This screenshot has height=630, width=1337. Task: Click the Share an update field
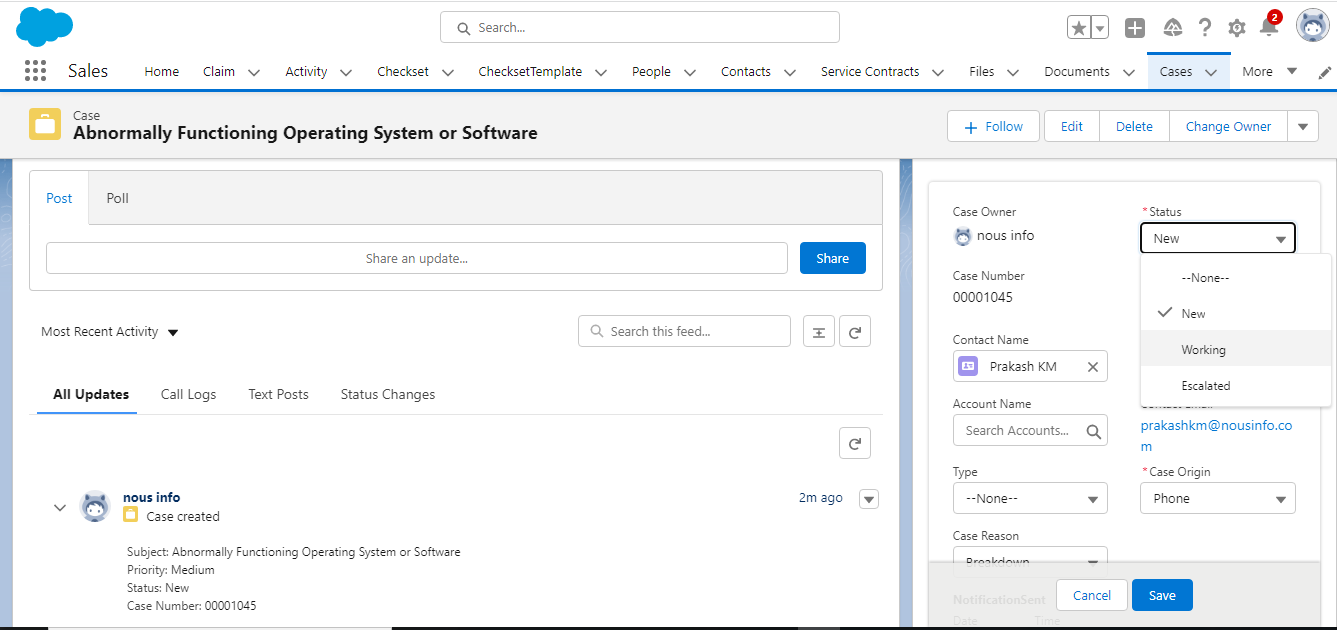417,258
